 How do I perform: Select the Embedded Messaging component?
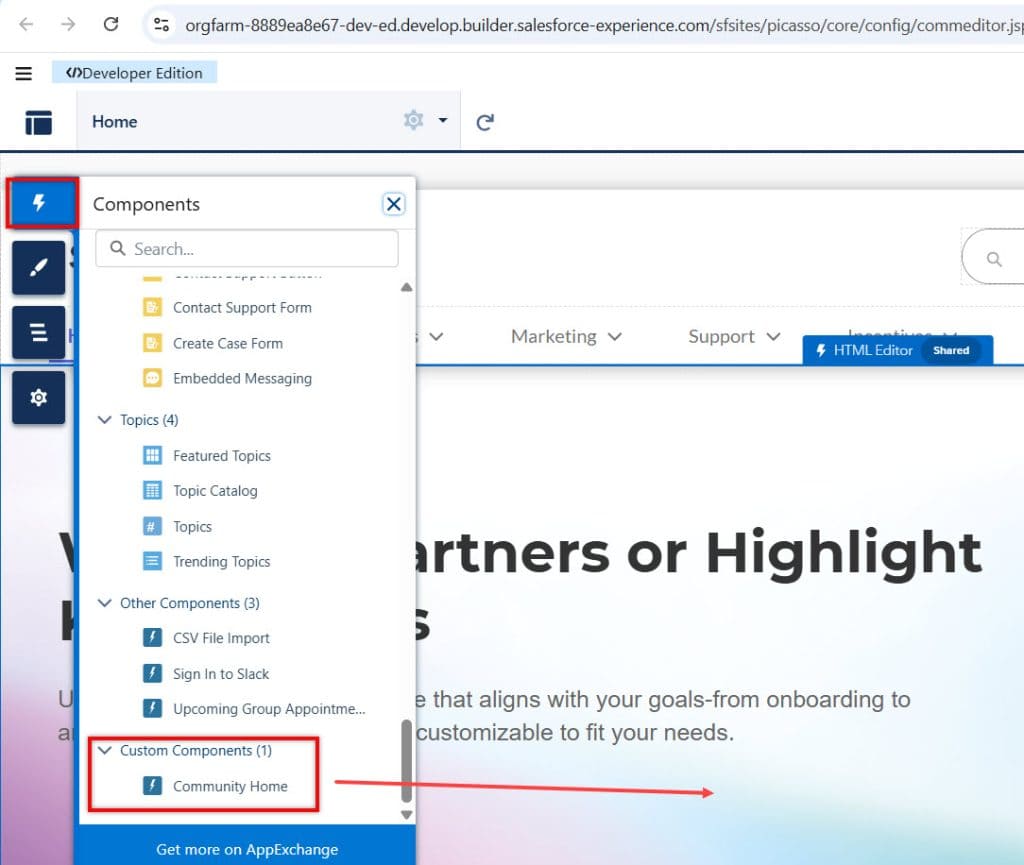[x=242, y=379]
